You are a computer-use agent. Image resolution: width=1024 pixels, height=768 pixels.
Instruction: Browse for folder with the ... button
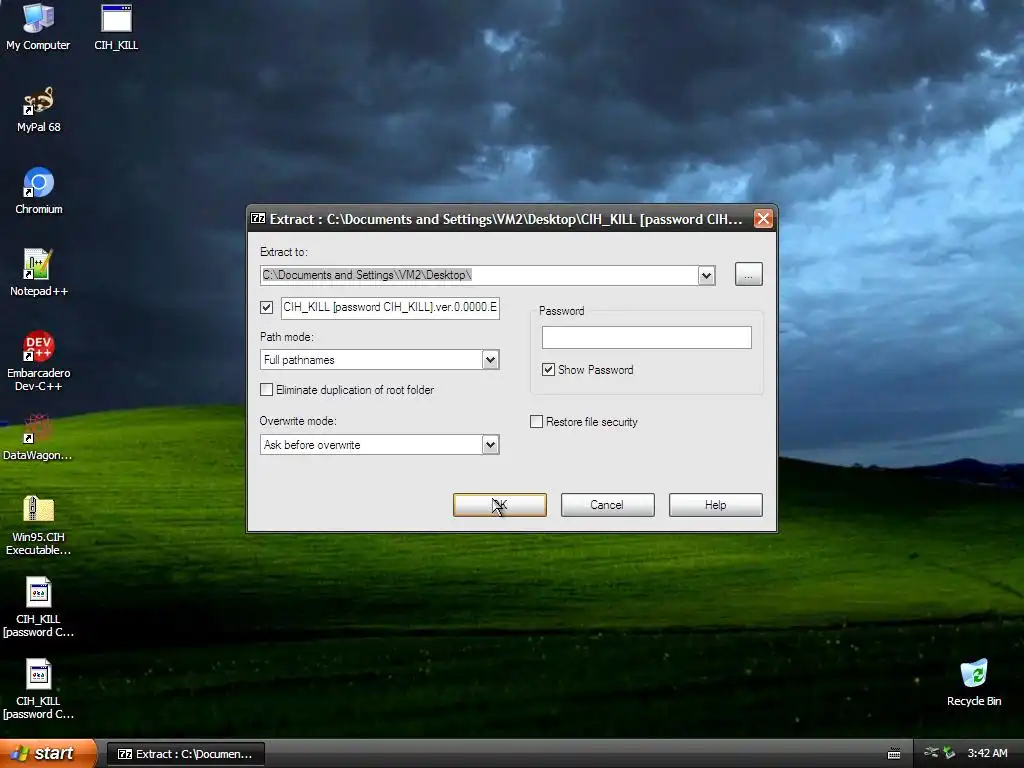(x=748, y=274)
